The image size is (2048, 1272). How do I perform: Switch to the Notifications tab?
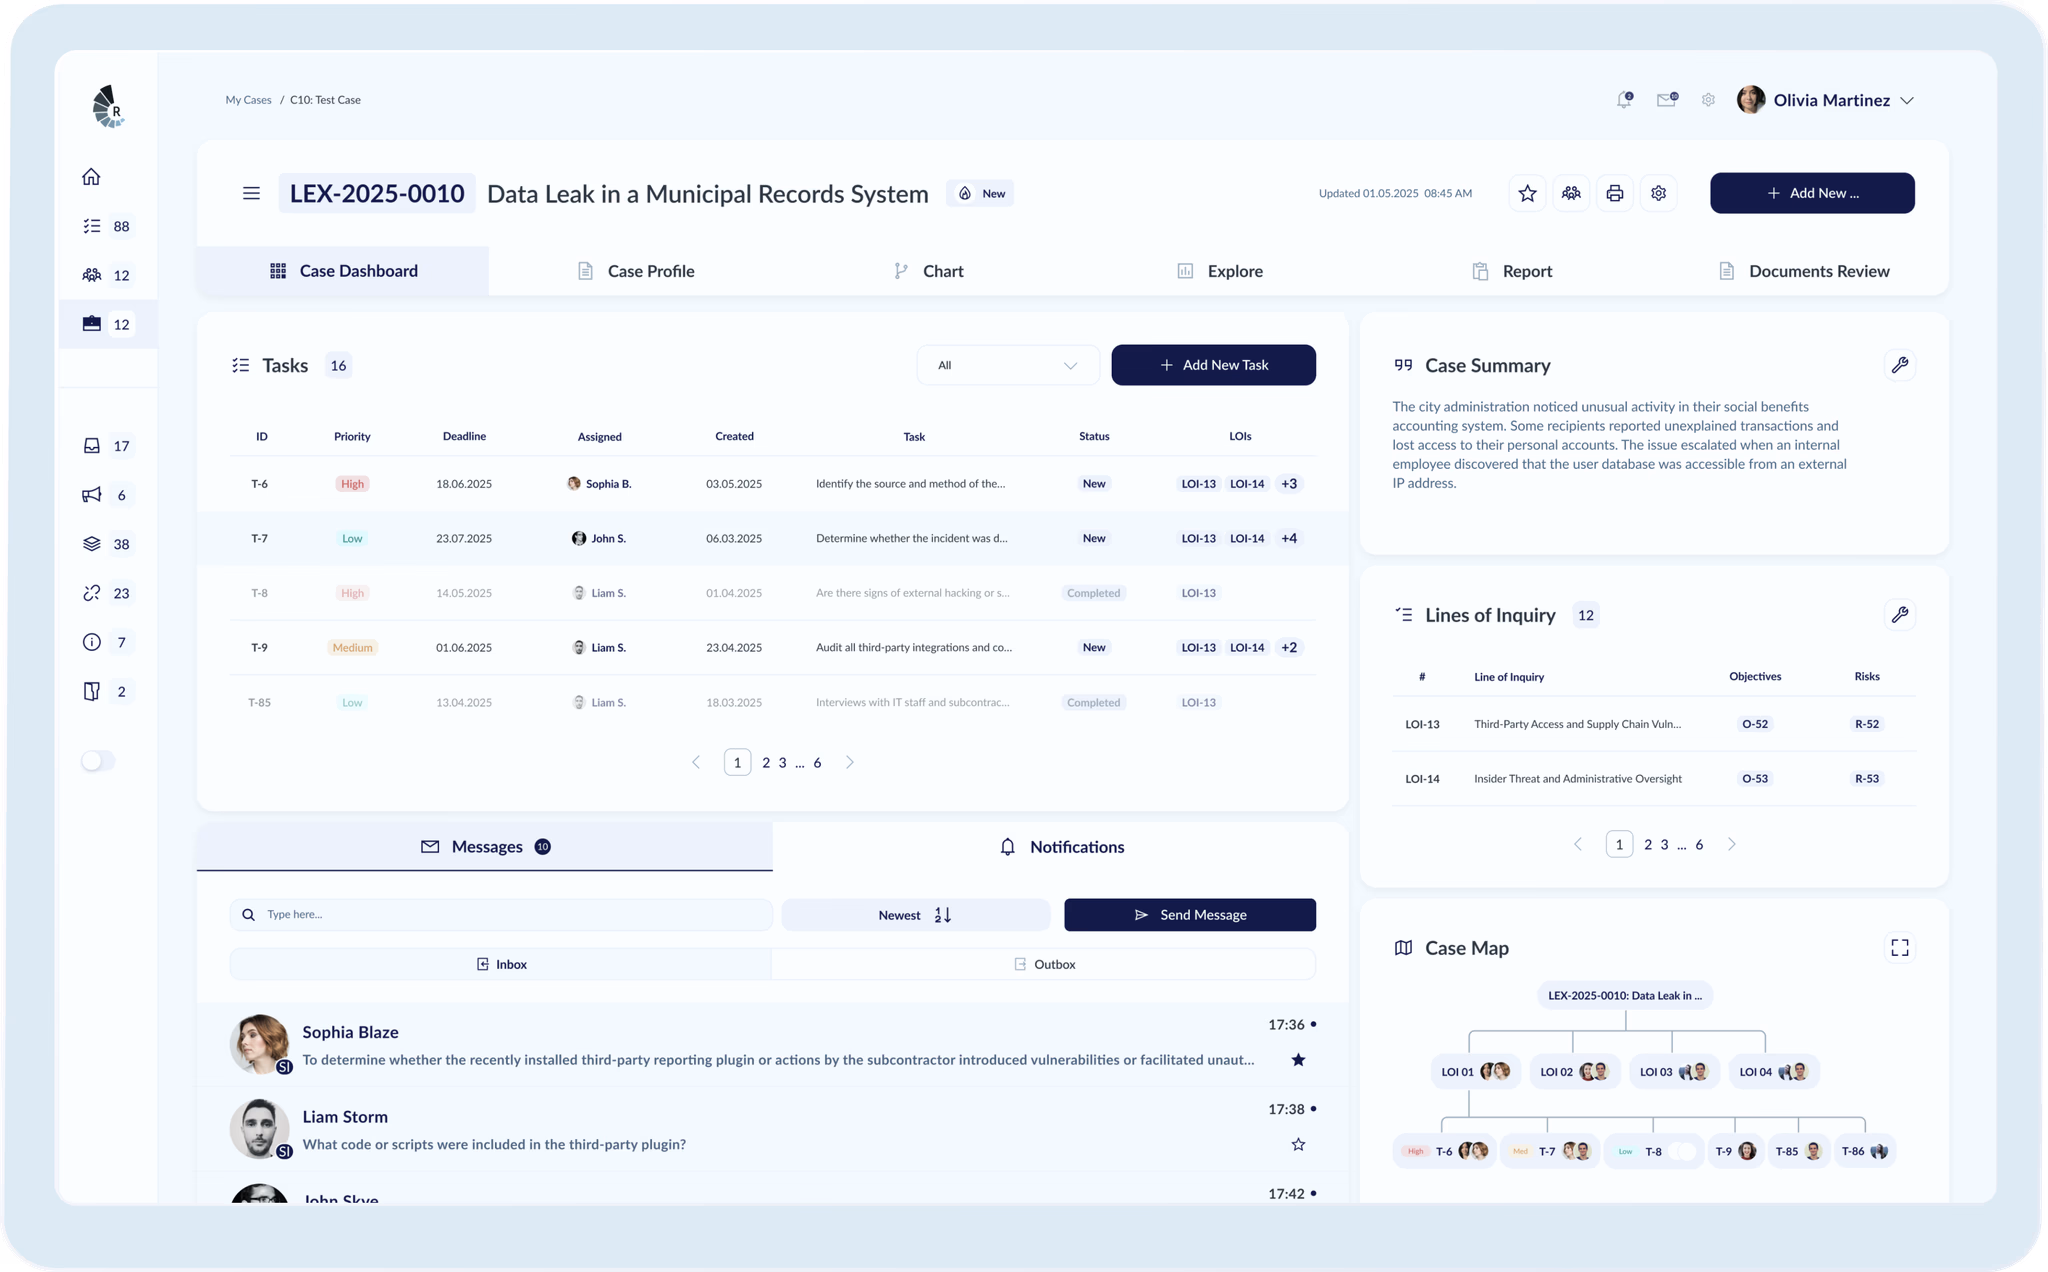click(1061, 847)
